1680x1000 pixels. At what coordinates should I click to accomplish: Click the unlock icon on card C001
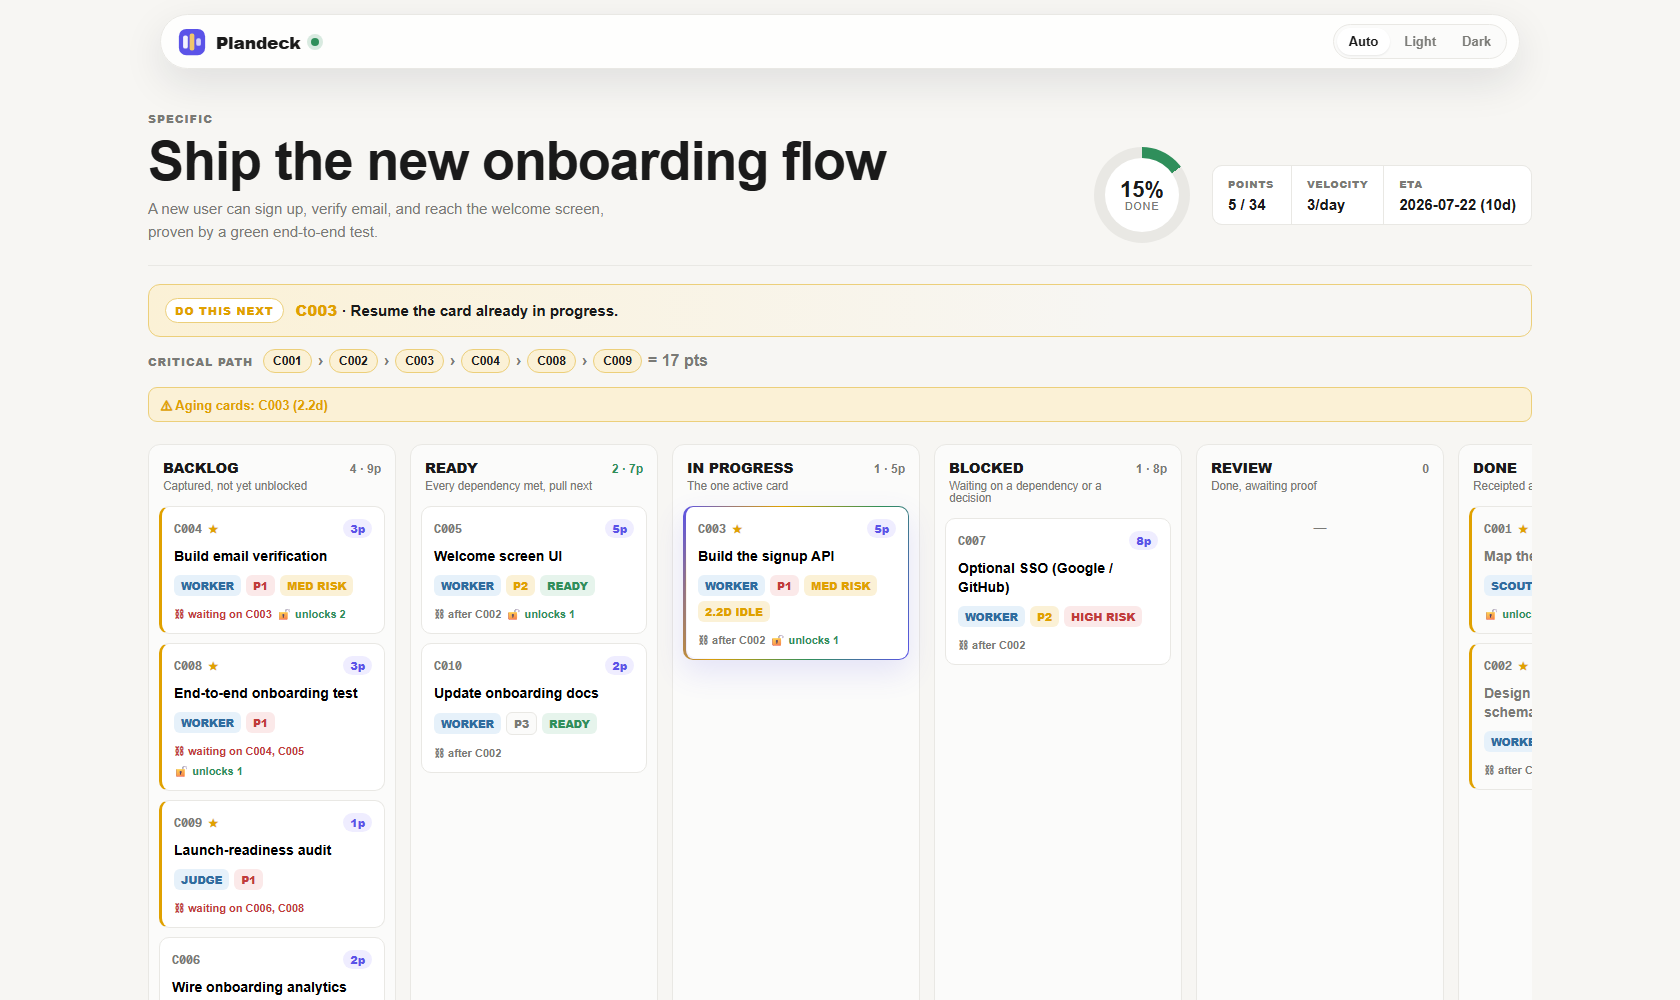tap(1491, 615)
